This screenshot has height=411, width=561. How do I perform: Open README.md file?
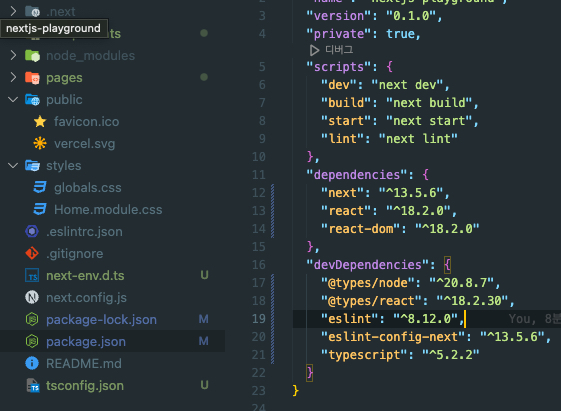[x=84, y=363]
